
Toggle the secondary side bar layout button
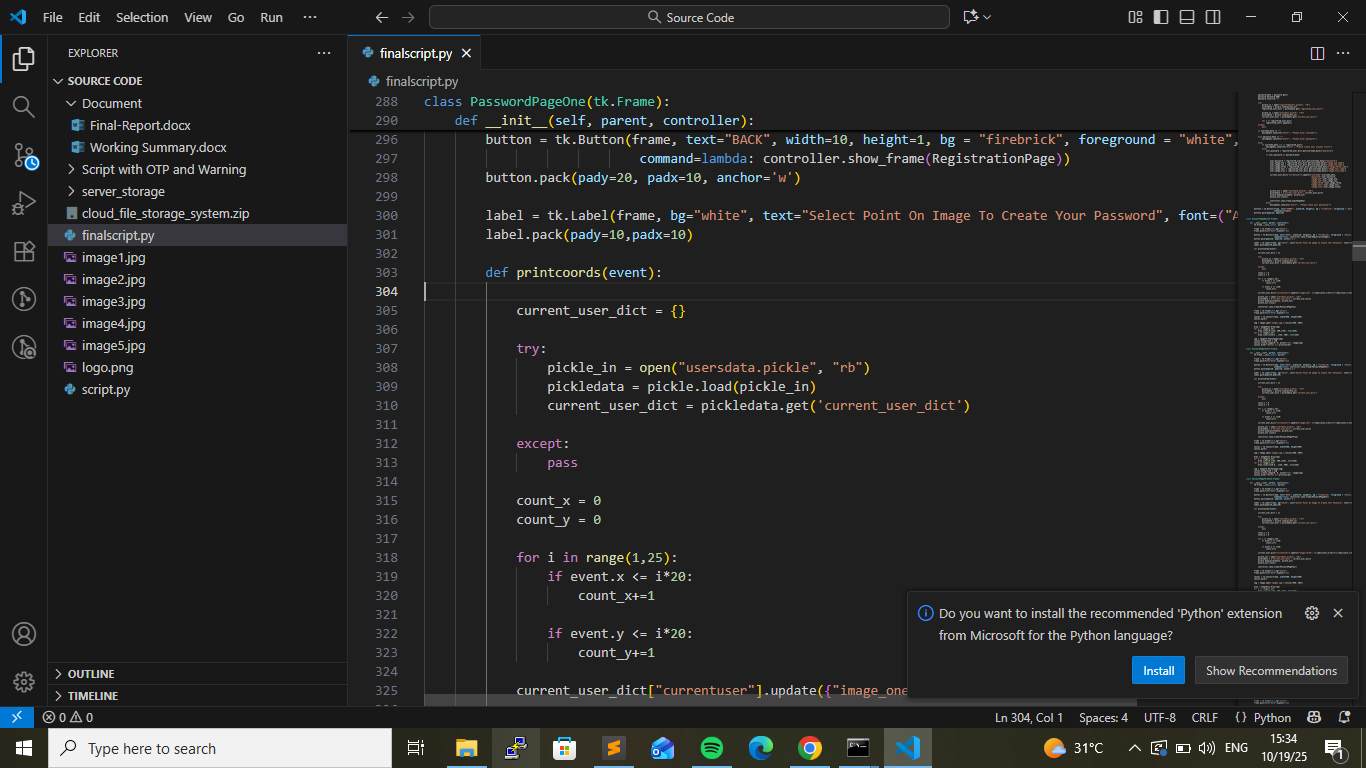[x=1213, y=17]
